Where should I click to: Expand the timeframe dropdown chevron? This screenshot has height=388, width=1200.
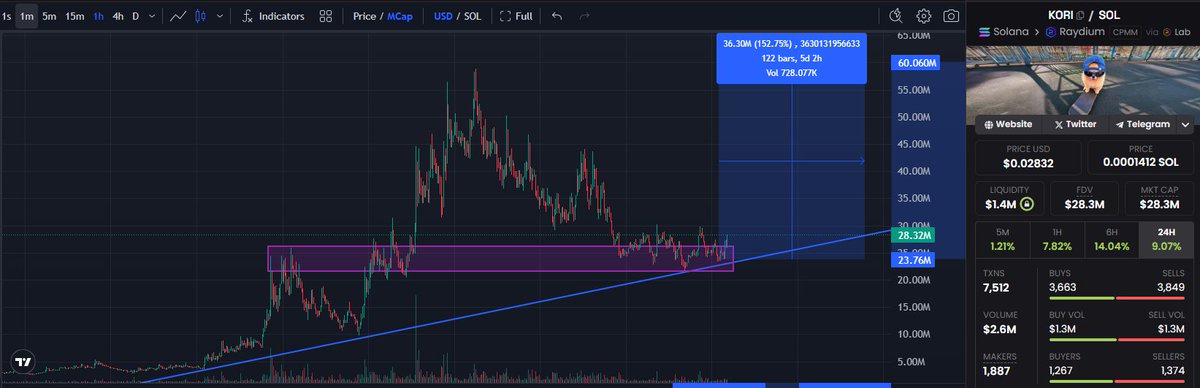pos(152,16)
